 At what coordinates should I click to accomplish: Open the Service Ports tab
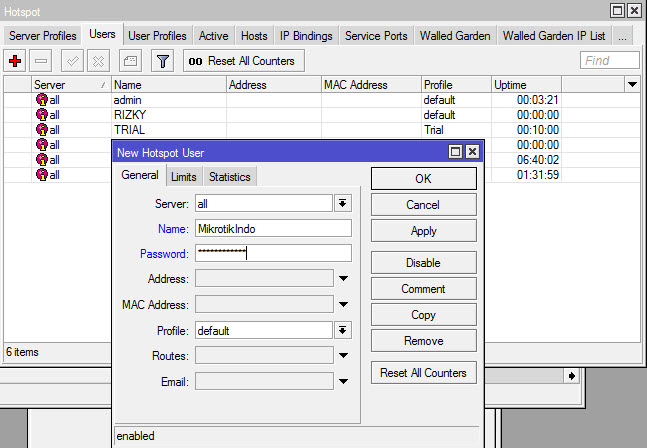pos(376,36)
